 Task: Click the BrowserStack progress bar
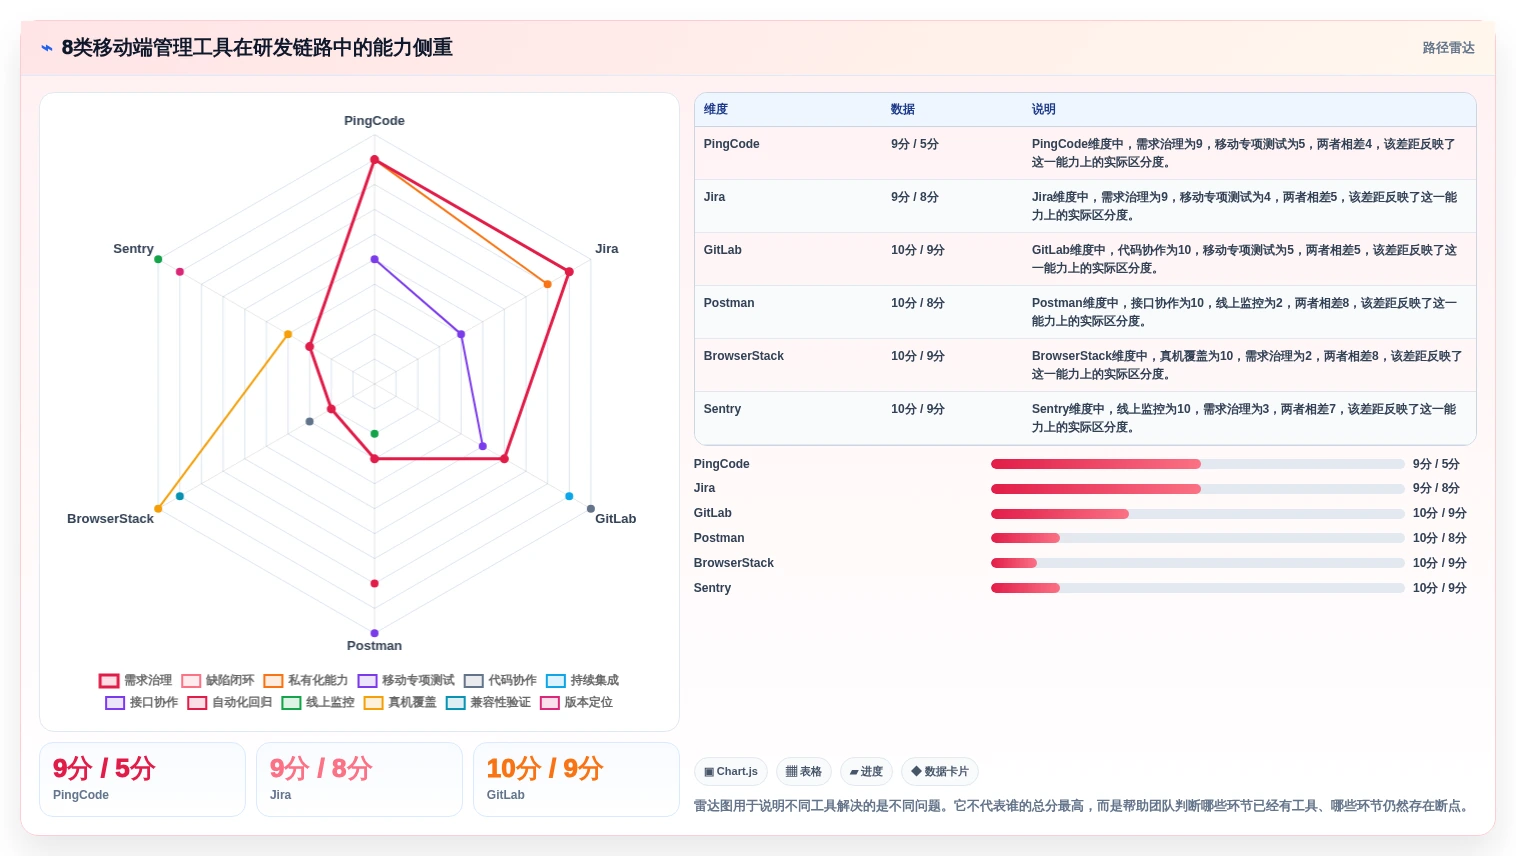coord(1197,563)
